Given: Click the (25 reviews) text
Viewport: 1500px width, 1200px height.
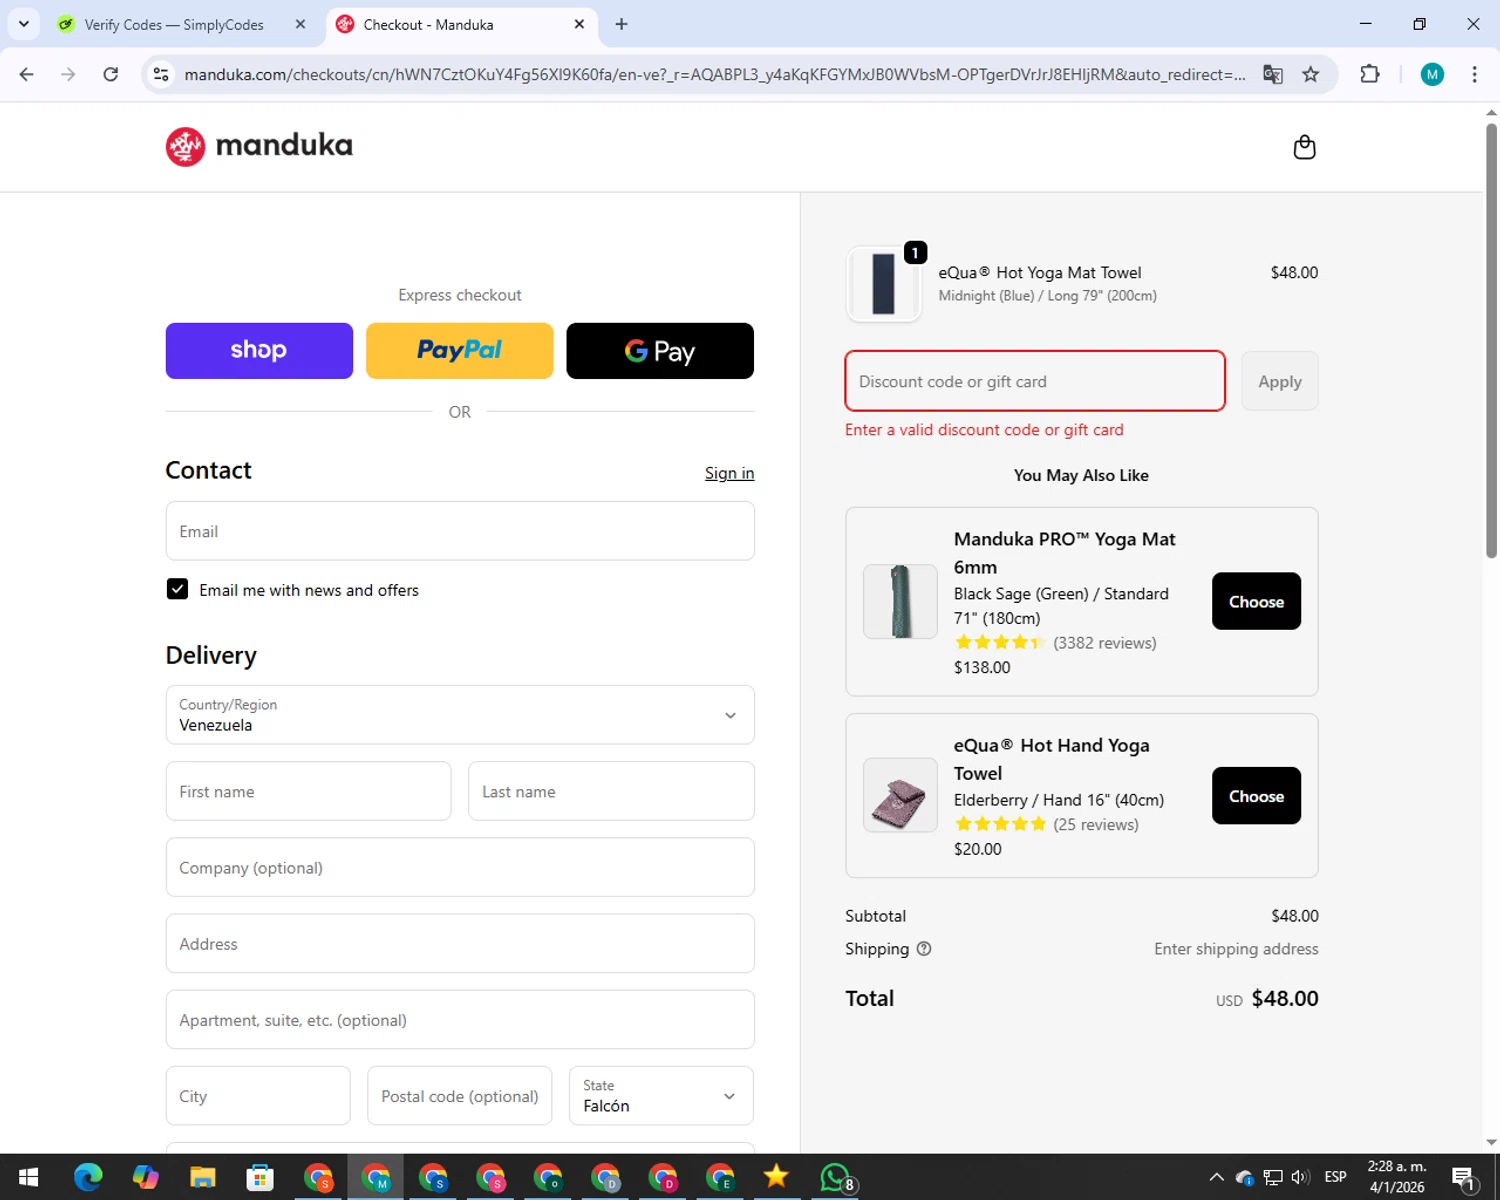Looking at the screenshot, I should coord(1096,824).
